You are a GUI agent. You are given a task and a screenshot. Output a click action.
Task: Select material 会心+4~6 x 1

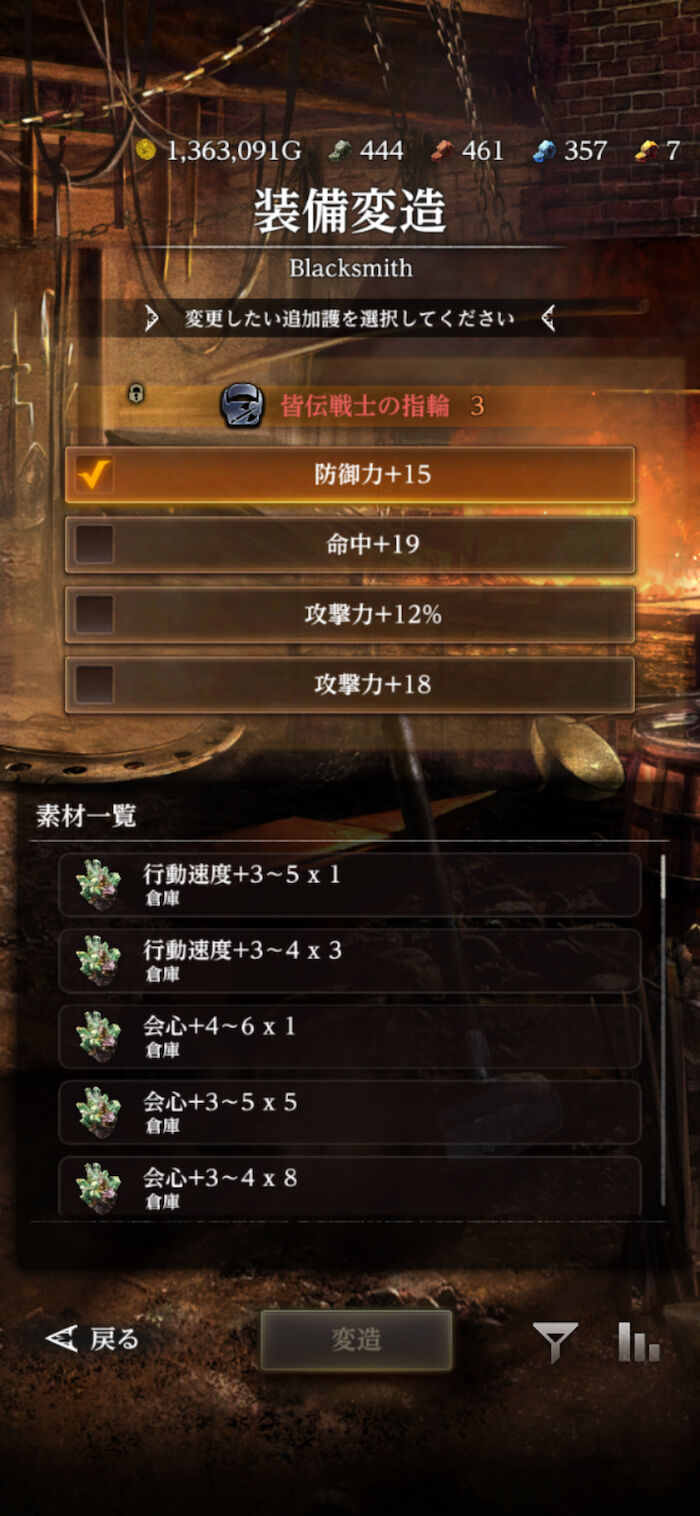tap(349, 1037)
